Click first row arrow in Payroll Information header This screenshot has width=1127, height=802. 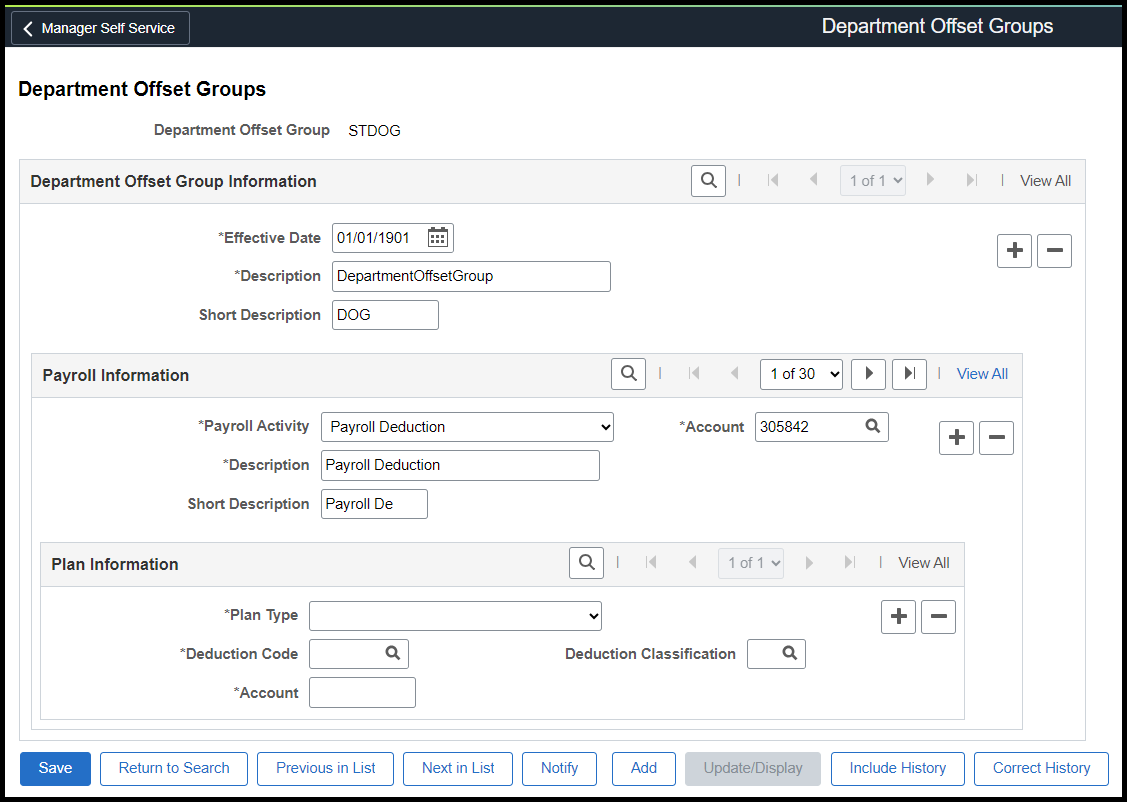694,374
